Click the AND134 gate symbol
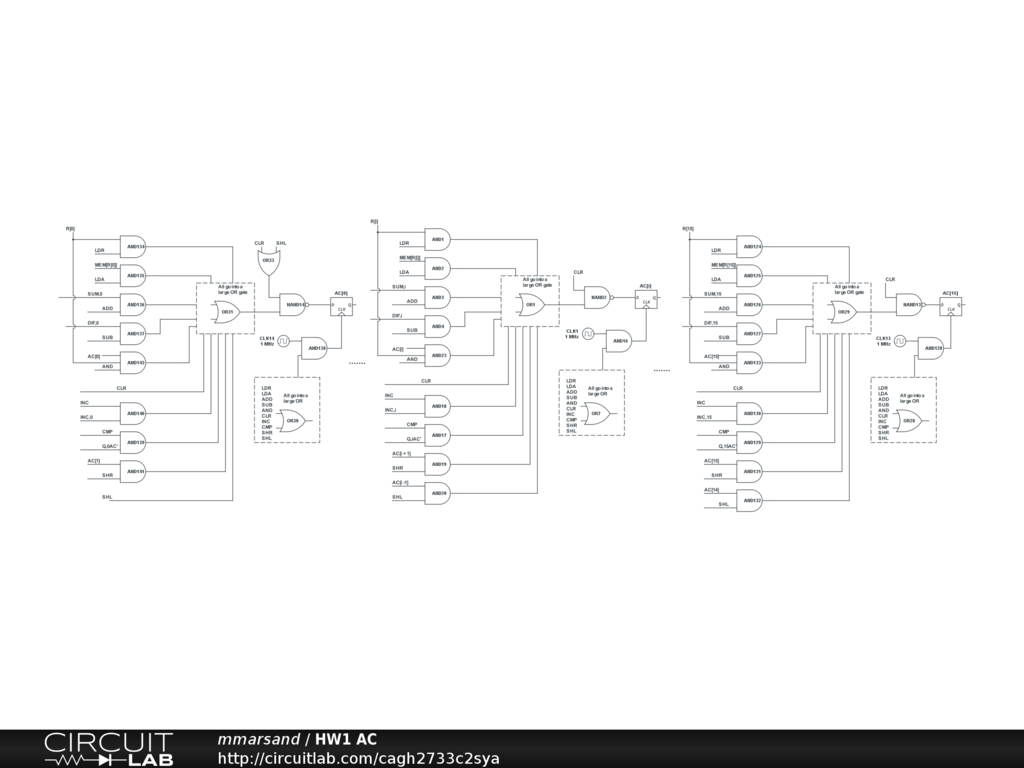The width and height of the screenshot is (1024, 768). click(133, 246)
